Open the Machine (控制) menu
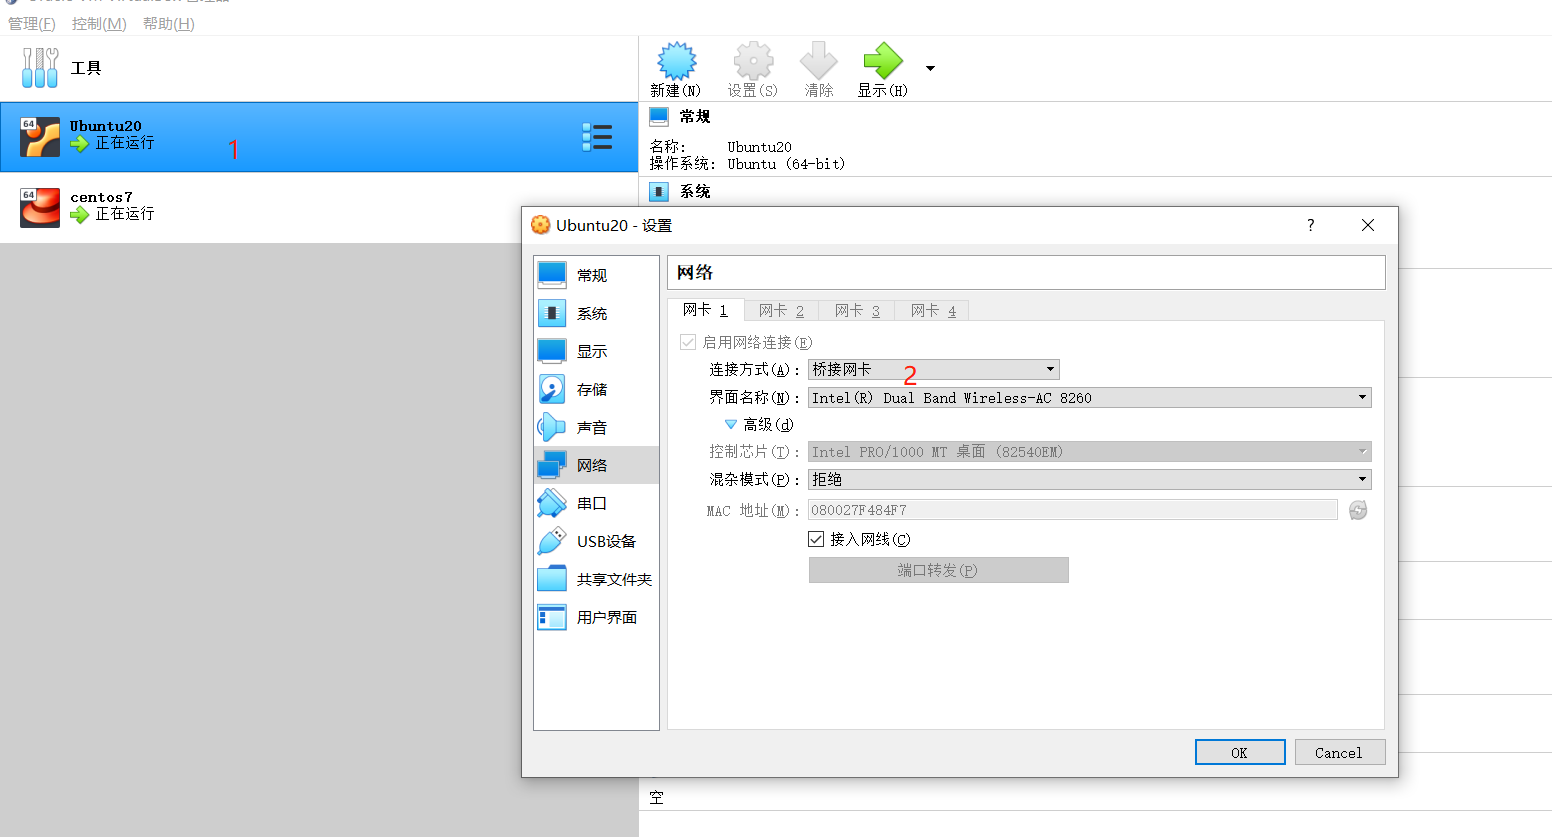The height and width of the screenshot is (837, 1552). (x=99, y=23)
